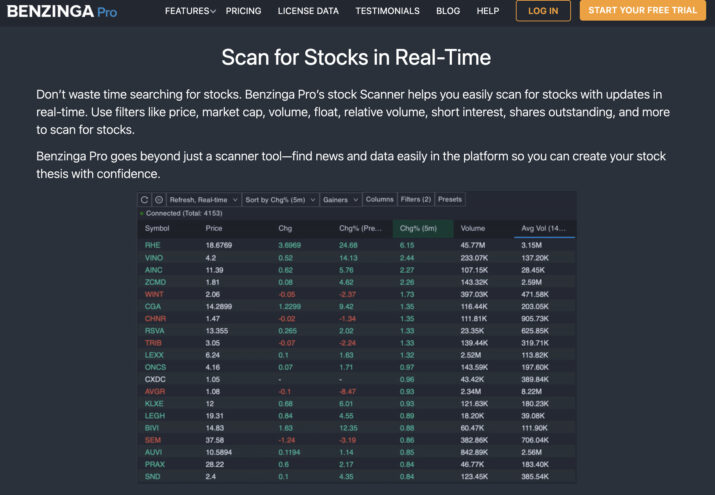Image resolution: width=715 pixels, height=495 pixels.
Task: Click the Scan for Stocks in Real-Time heading
Action: tap(356, 57)
